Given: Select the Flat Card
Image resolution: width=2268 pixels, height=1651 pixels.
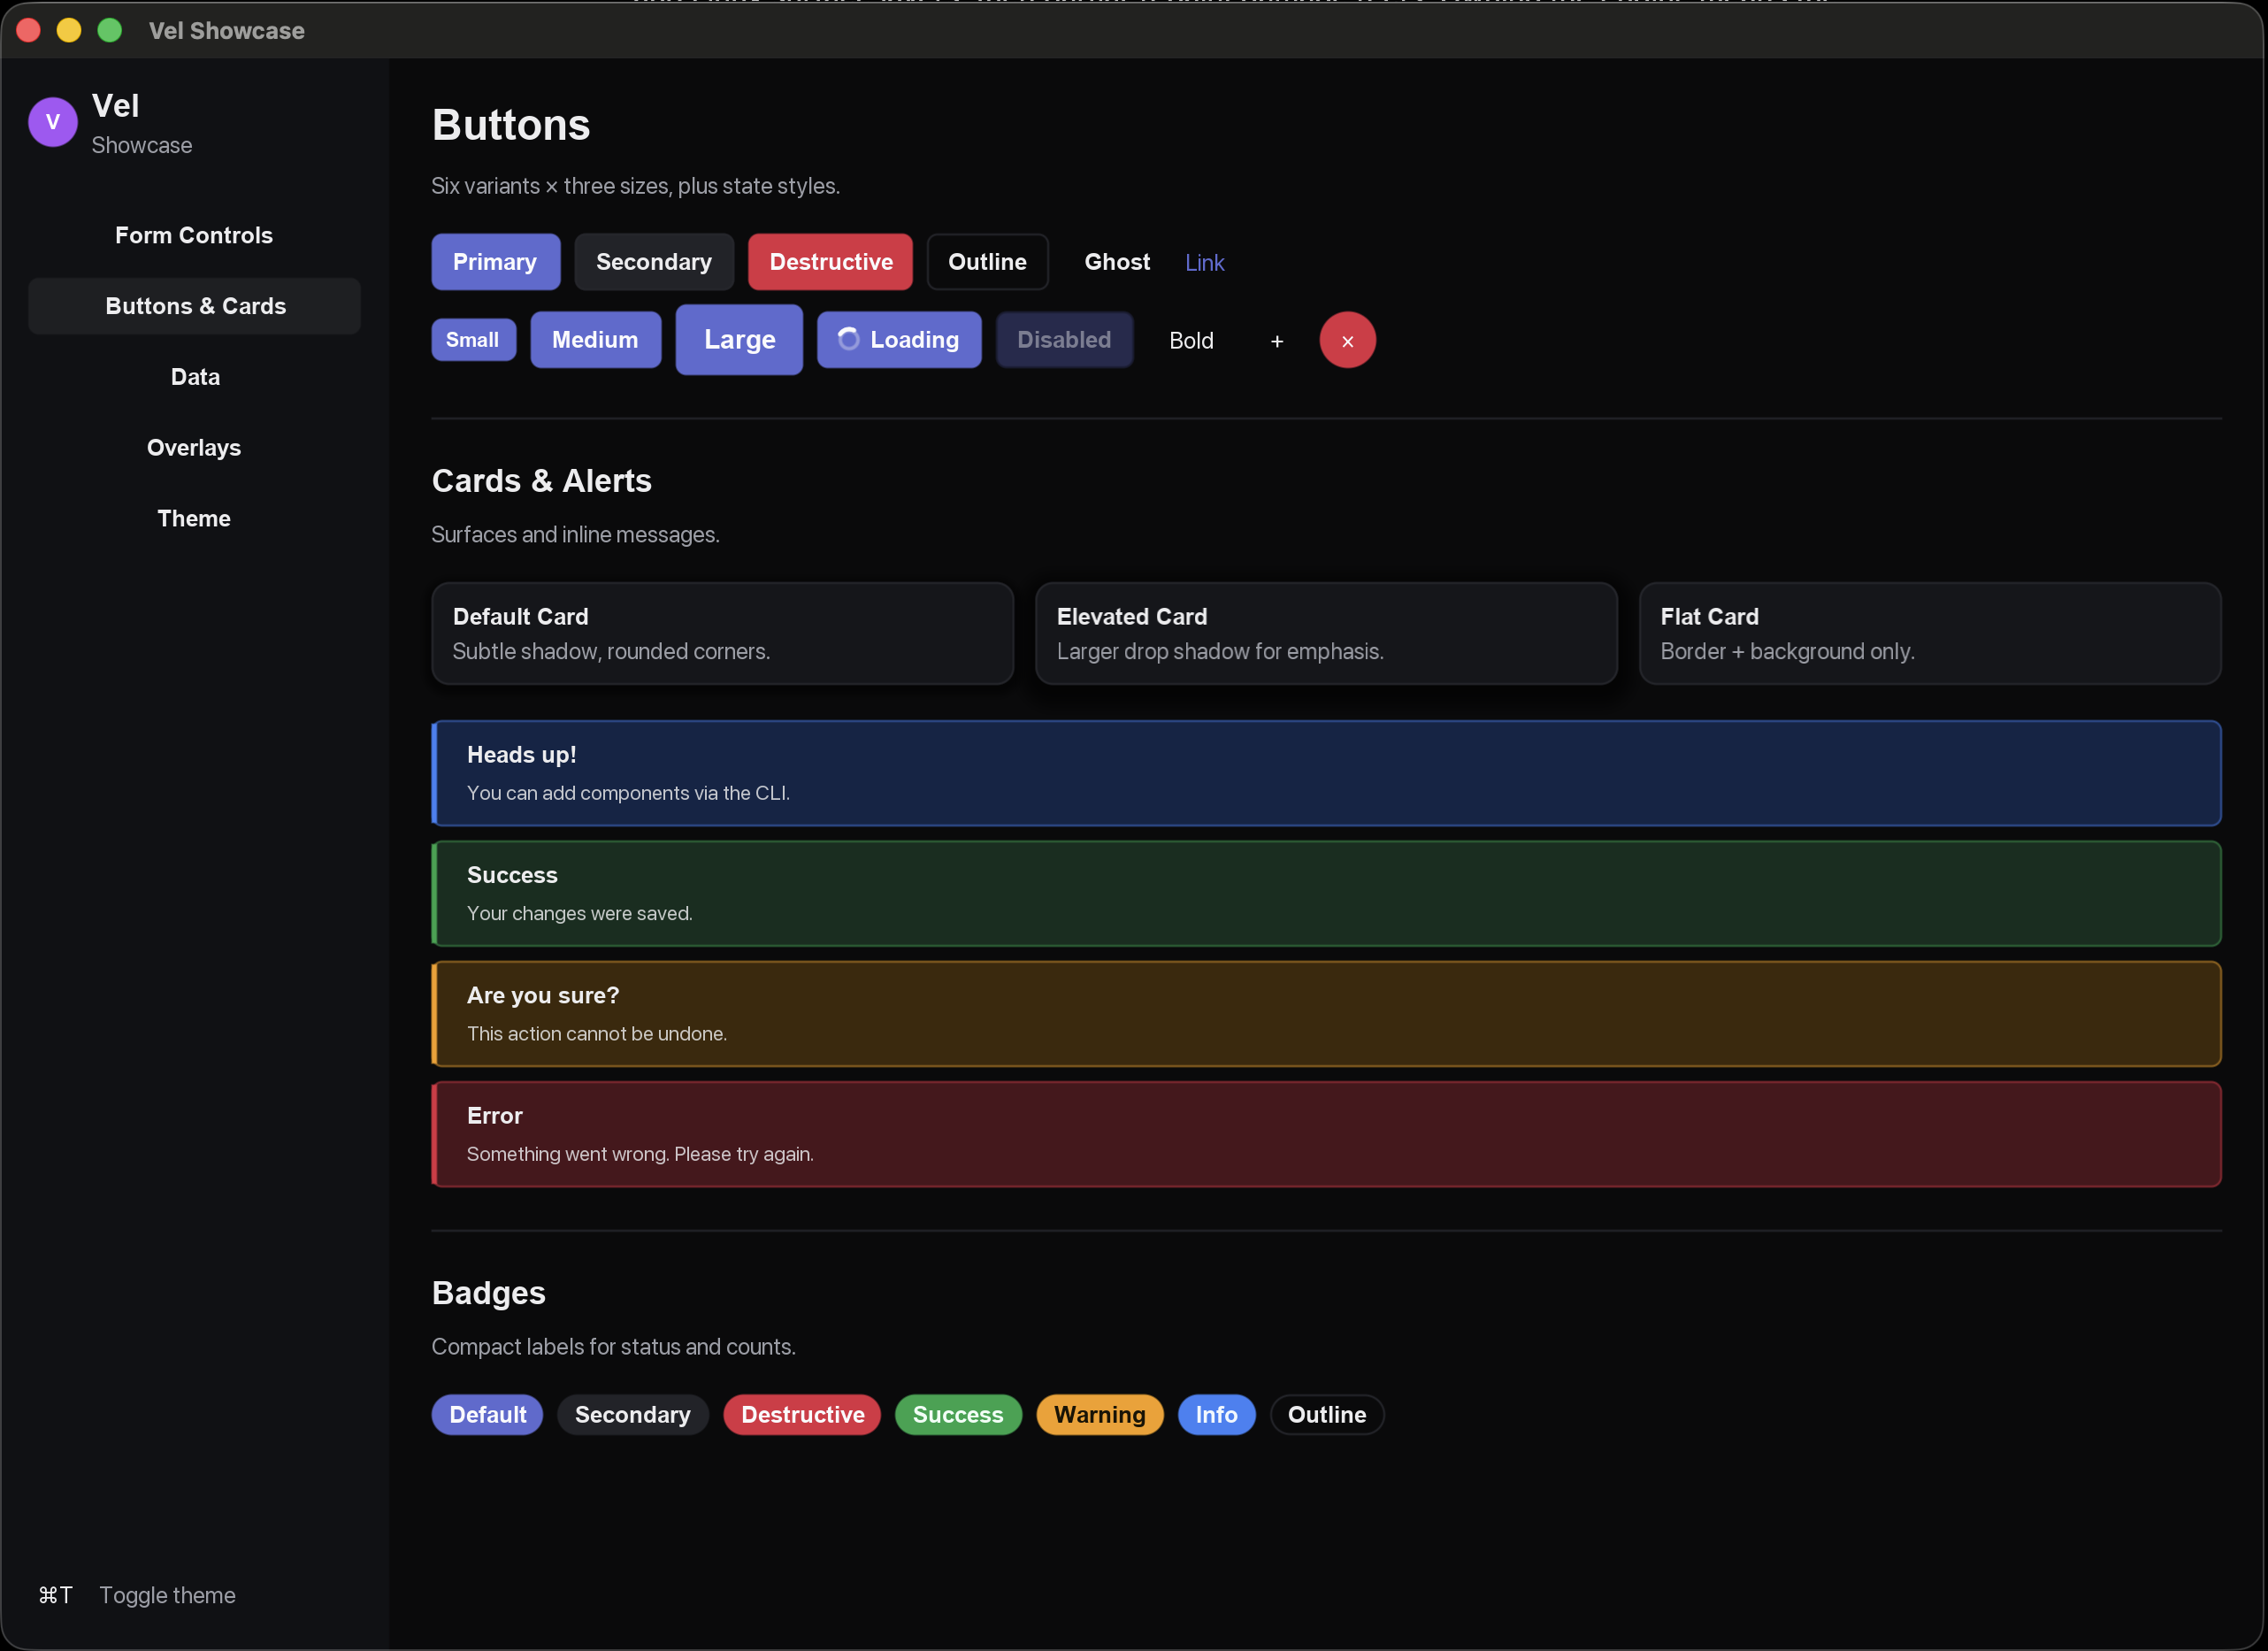Looking at the screenshot, I should (x=1930, y=634).
